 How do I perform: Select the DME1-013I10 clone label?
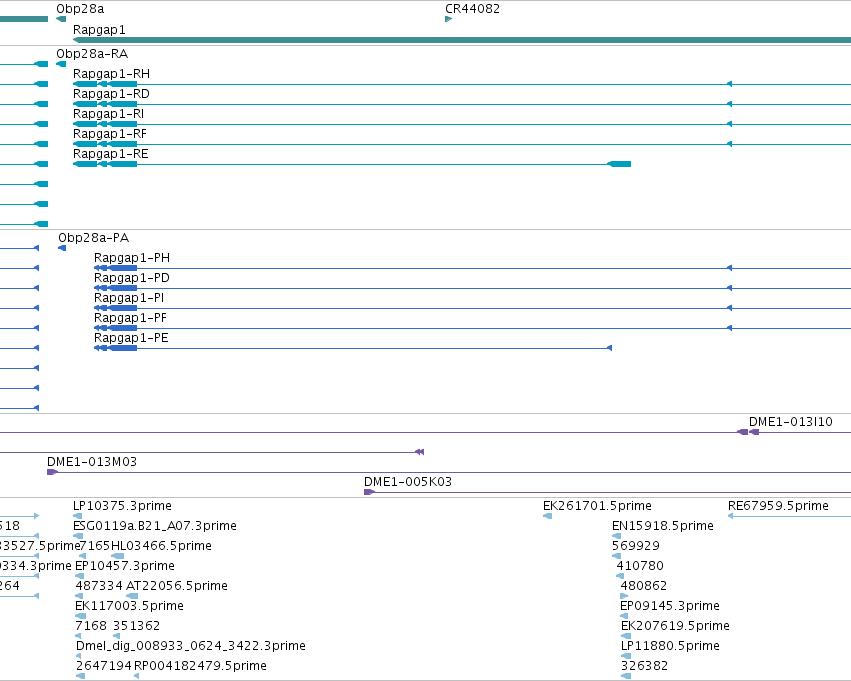[790, 422]
